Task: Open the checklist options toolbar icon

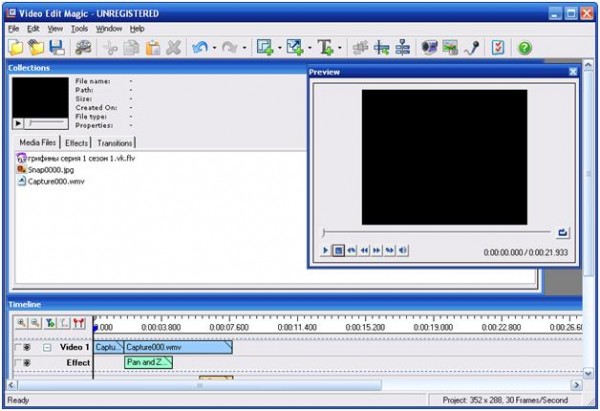Action: [x=498, y=48]
